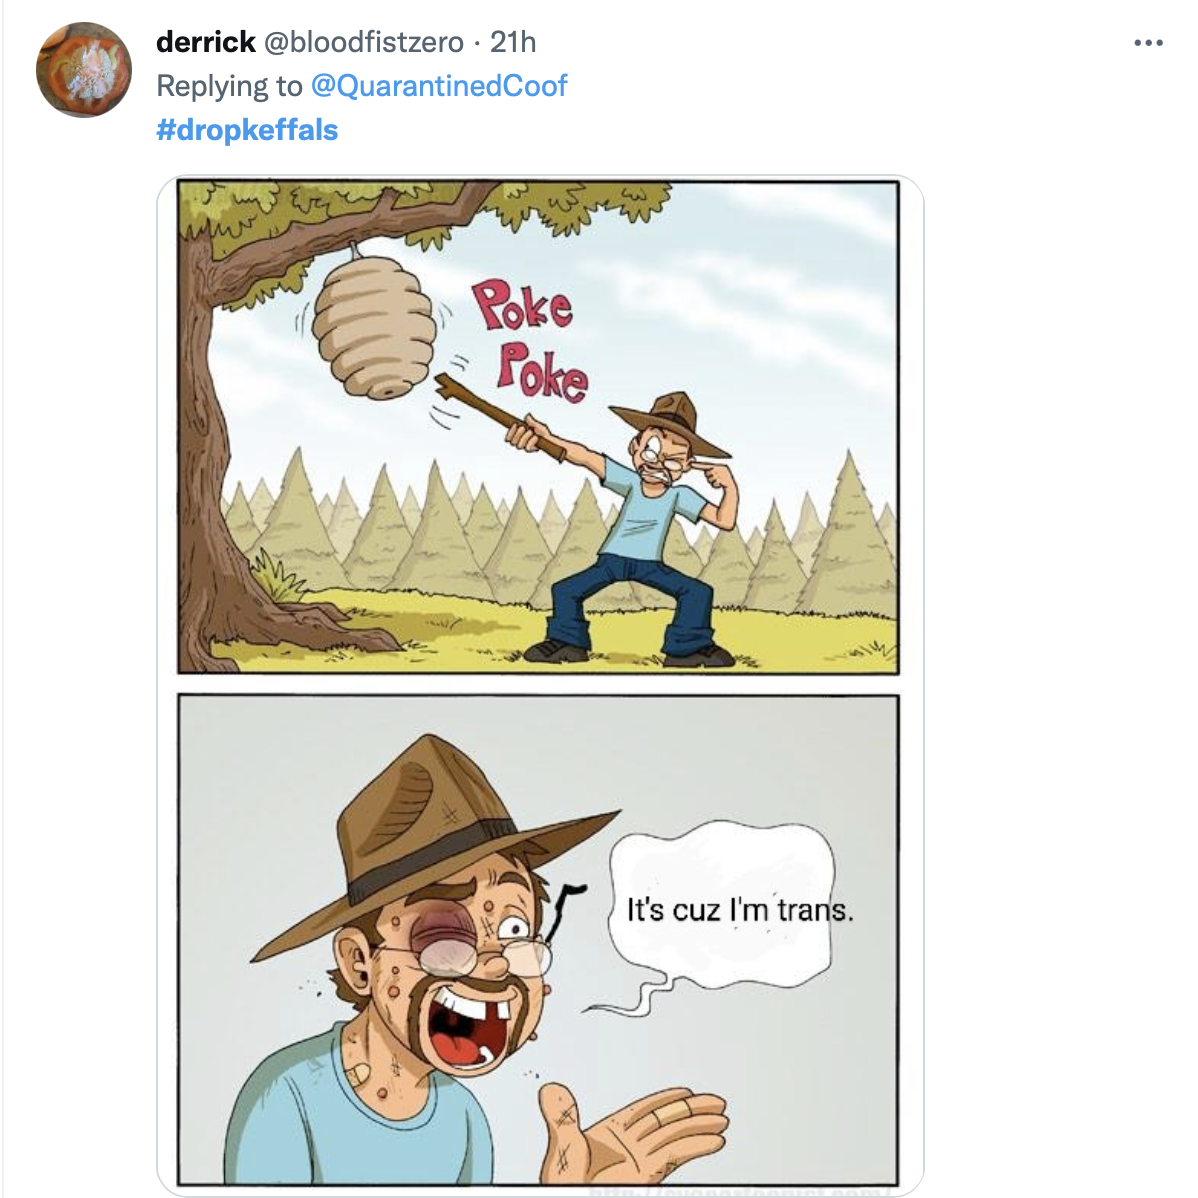Image resolution: width=1198 pixels, height=1198 pixels.
Task: Click the "Replying to" text
Action: [x=229, y=86]
